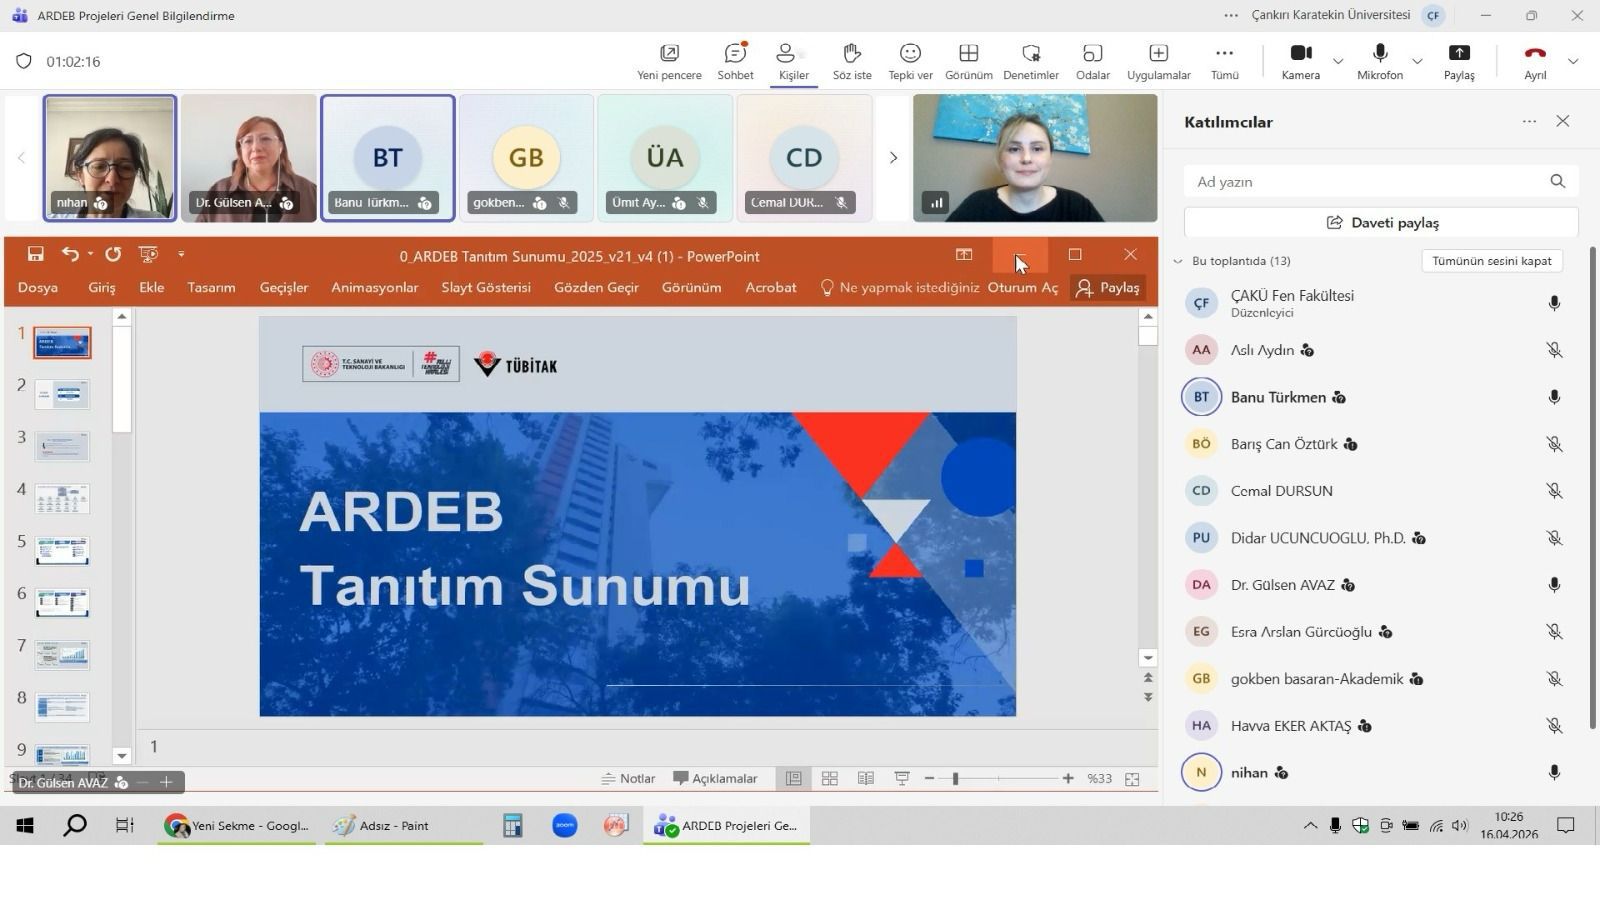Click the Ad yazın search field
1600x900 pixels.
point(1365,182)
